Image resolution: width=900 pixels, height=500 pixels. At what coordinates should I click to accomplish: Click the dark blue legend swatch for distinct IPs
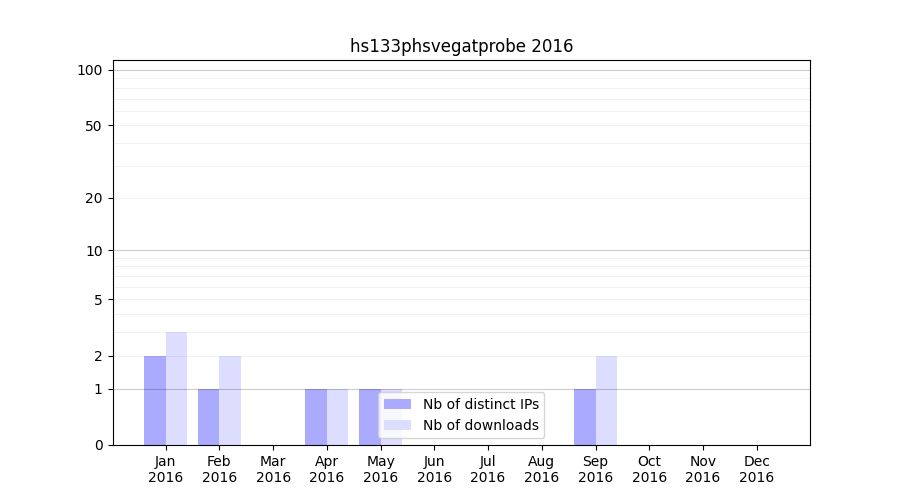(397, 404)
